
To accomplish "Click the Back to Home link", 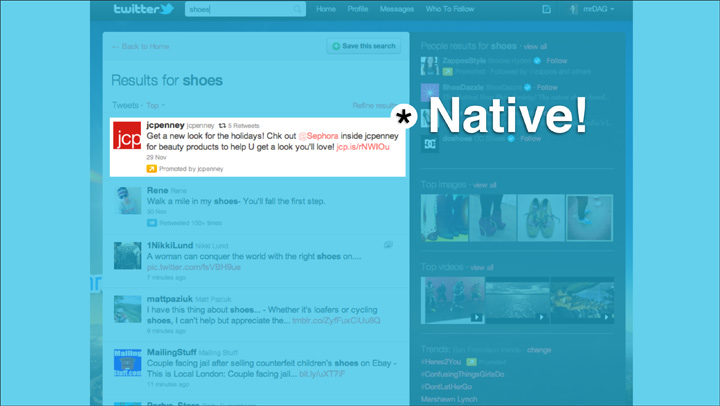I will (141, 46).
